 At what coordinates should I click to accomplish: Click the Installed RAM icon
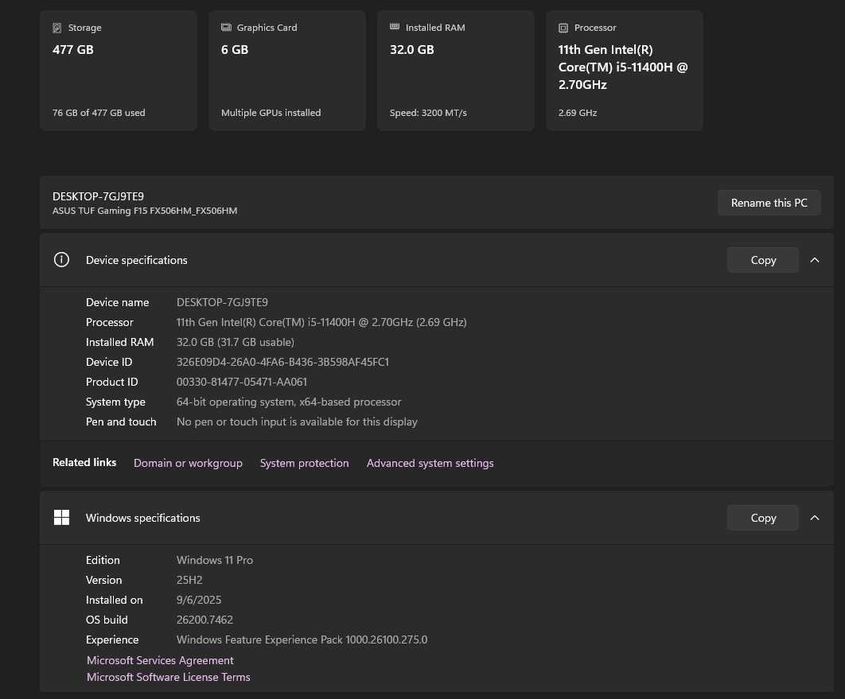[395, 28]
